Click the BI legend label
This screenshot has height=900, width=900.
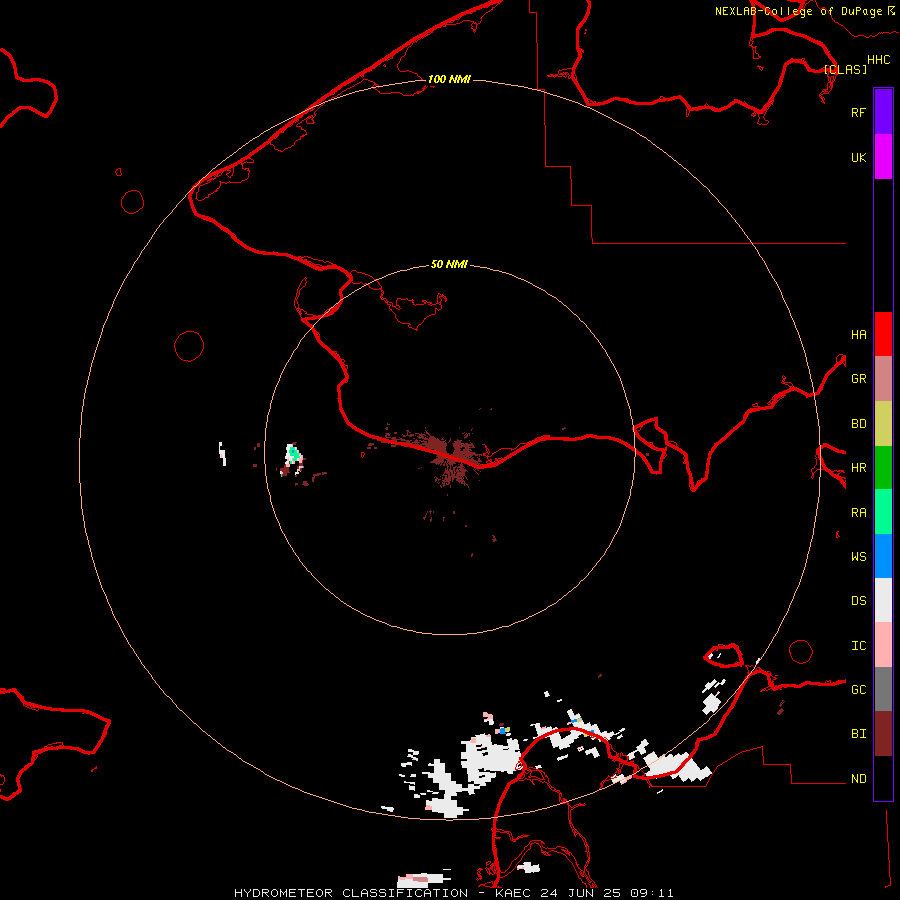pyautogui.click(x=858, y=734)
